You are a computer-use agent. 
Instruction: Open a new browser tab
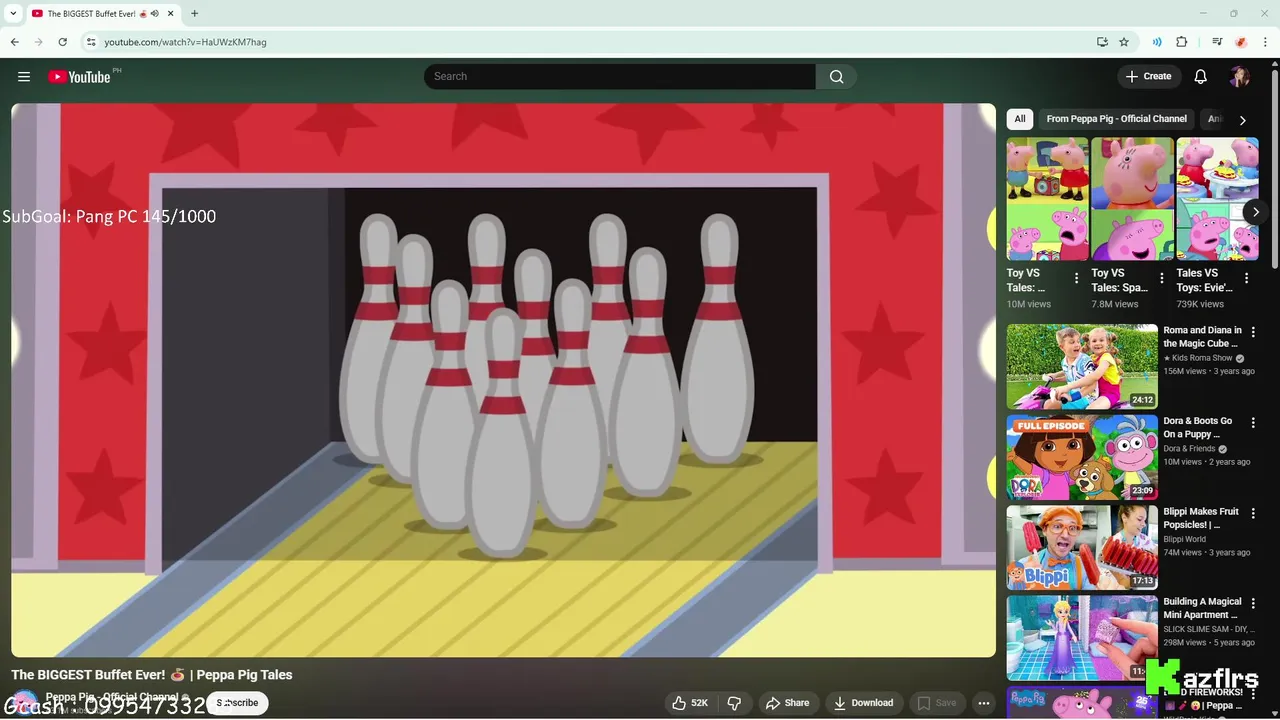pos(194,13)
